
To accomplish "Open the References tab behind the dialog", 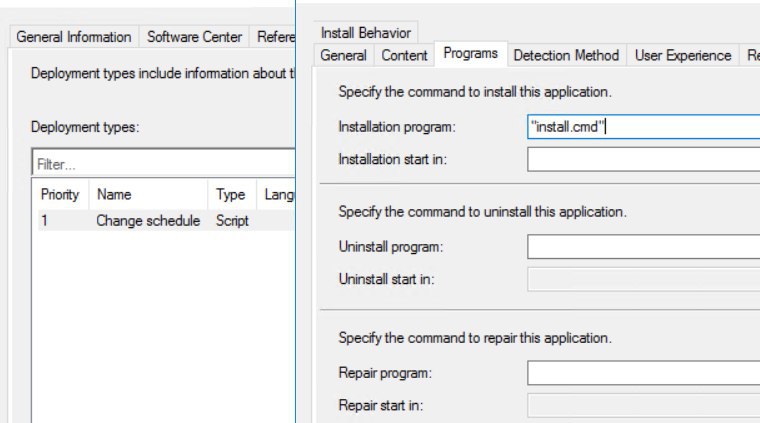I will pyautogui.click(x=273, y=37).
